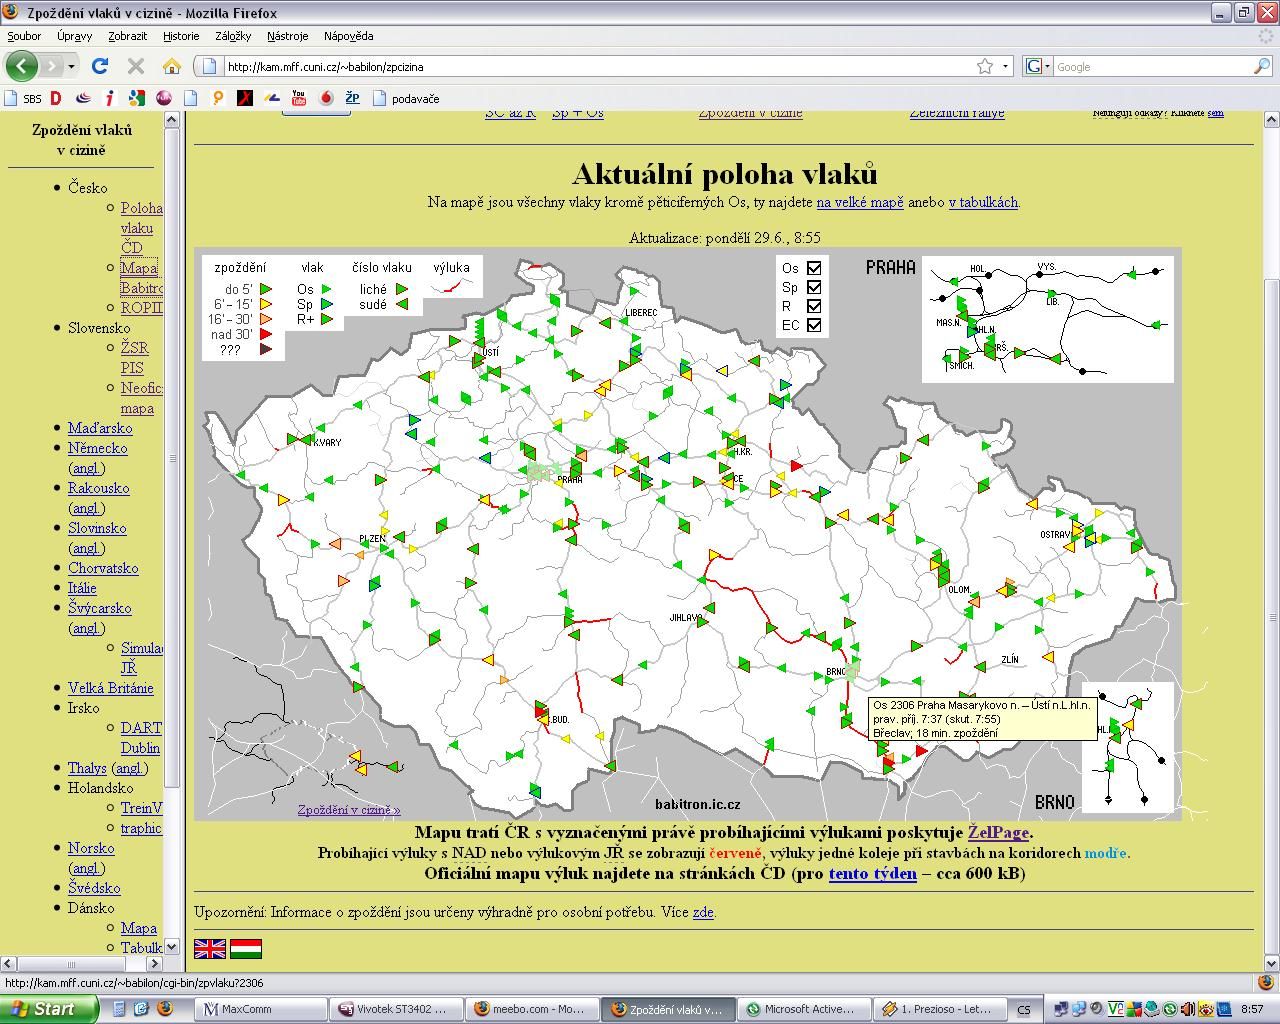Toggle the R train type checkbox

[x=814, y=306]
